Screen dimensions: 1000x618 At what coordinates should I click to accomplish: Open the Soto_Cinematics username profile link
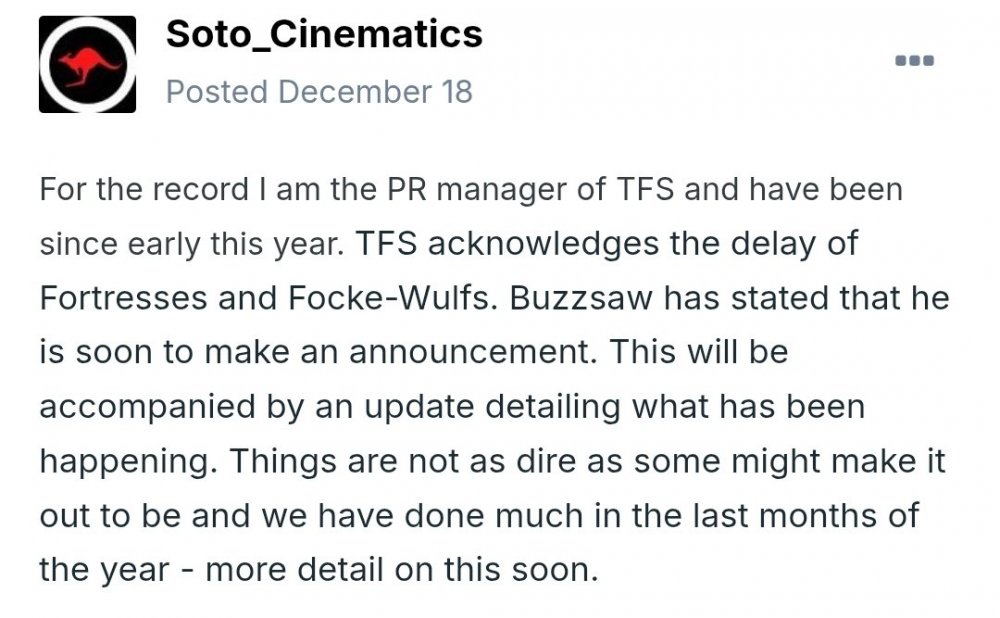pyautogui.click(x=324, y=34)
